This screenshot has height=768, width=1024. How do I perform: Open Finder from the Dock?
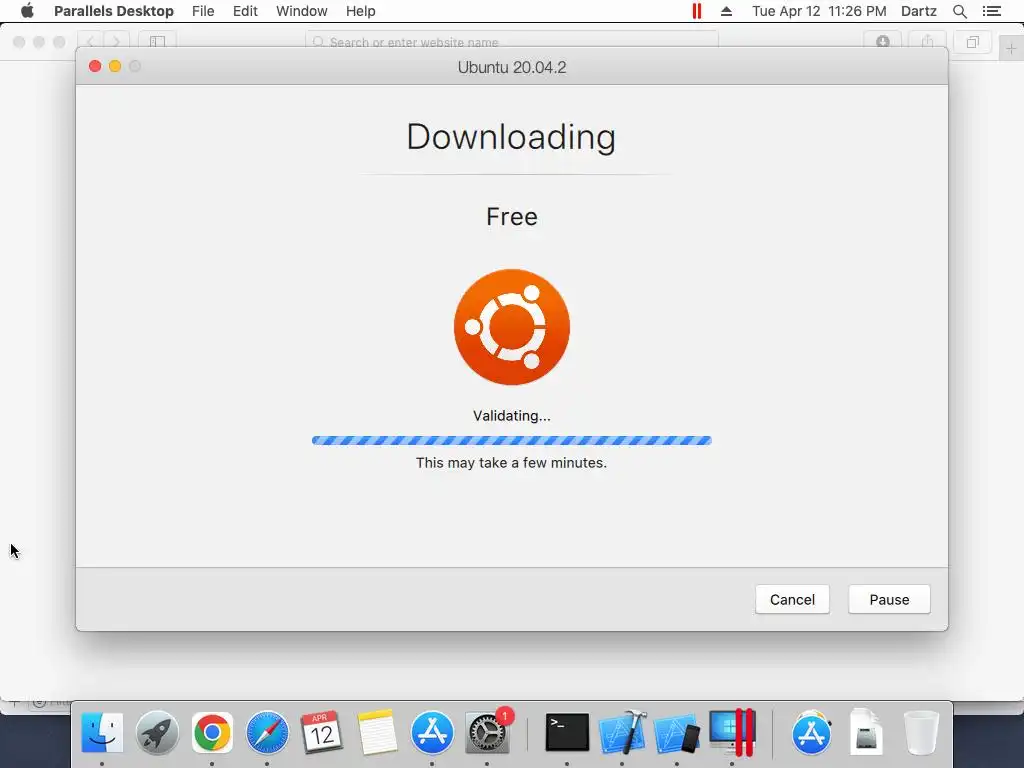coord(102,732)
